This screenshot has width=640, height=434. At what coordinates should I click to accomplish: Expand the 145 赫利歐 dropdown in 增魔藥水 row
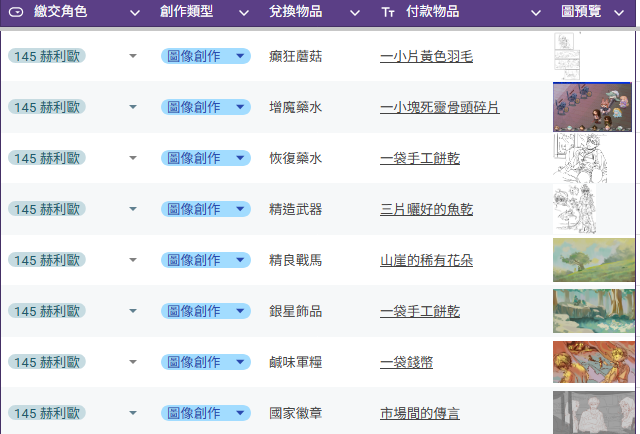[133, 107]
